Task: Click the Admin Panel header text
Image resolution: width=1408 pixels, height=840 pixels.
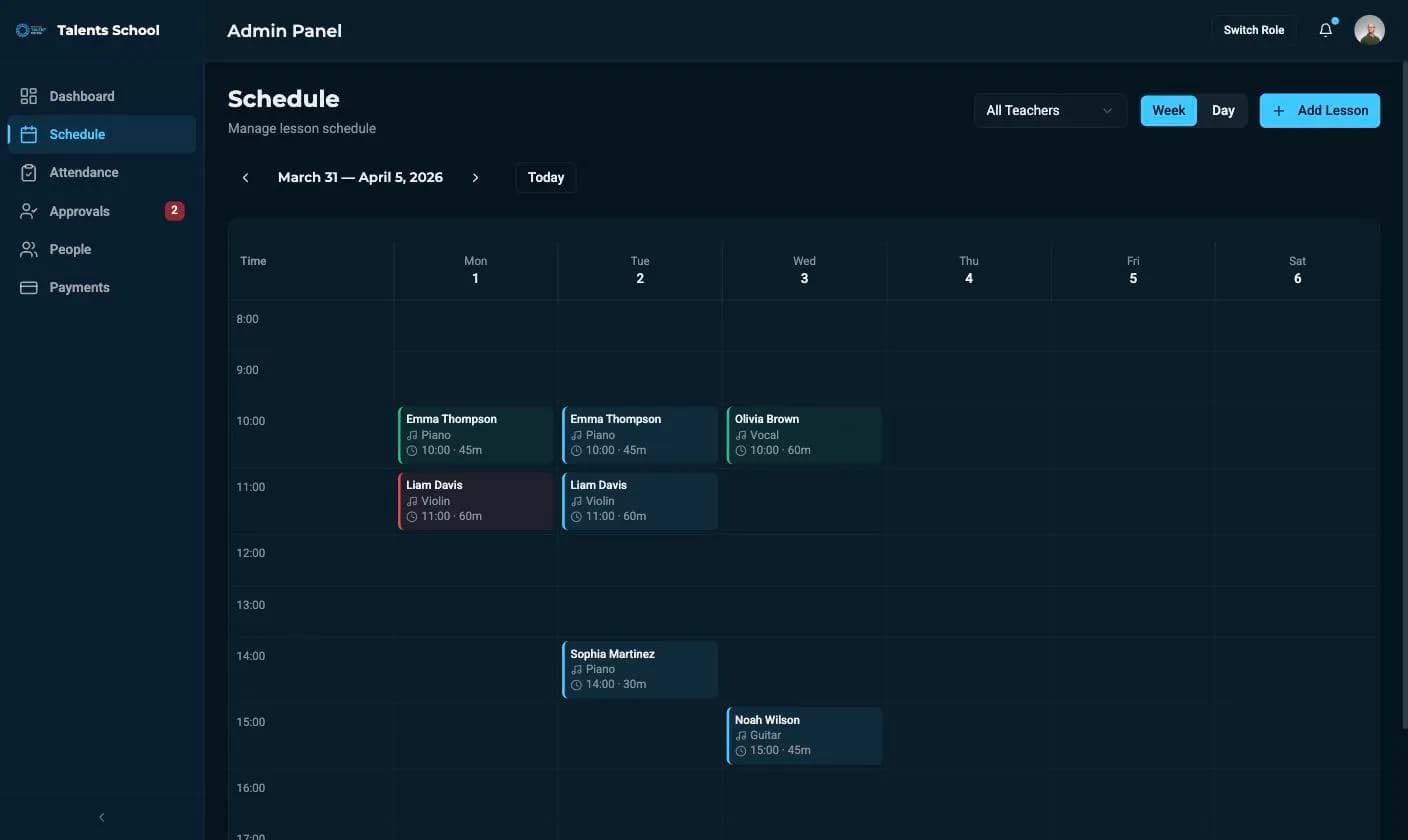Action: click(285, 31)
